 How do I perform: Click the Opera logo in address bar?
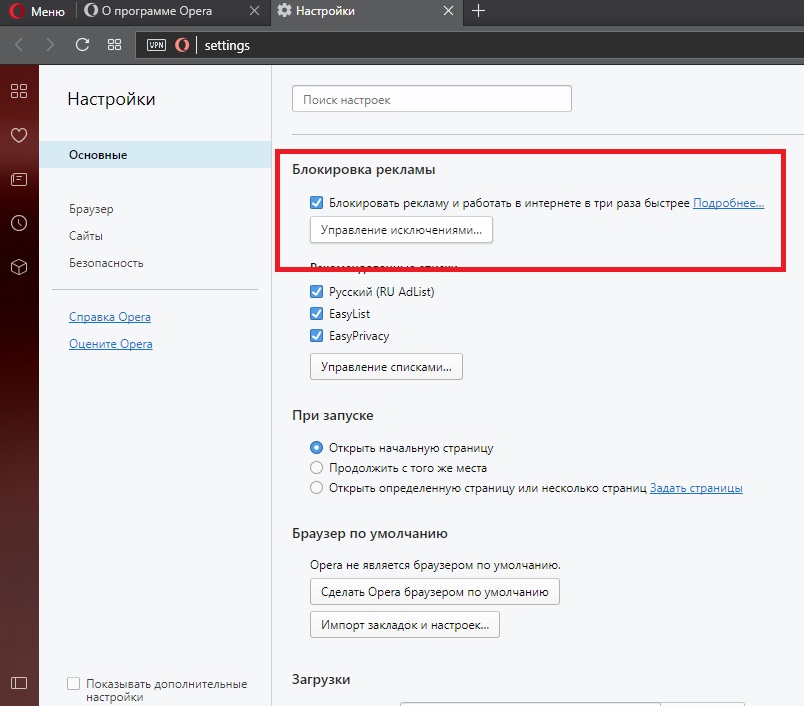tap(182, 45)
